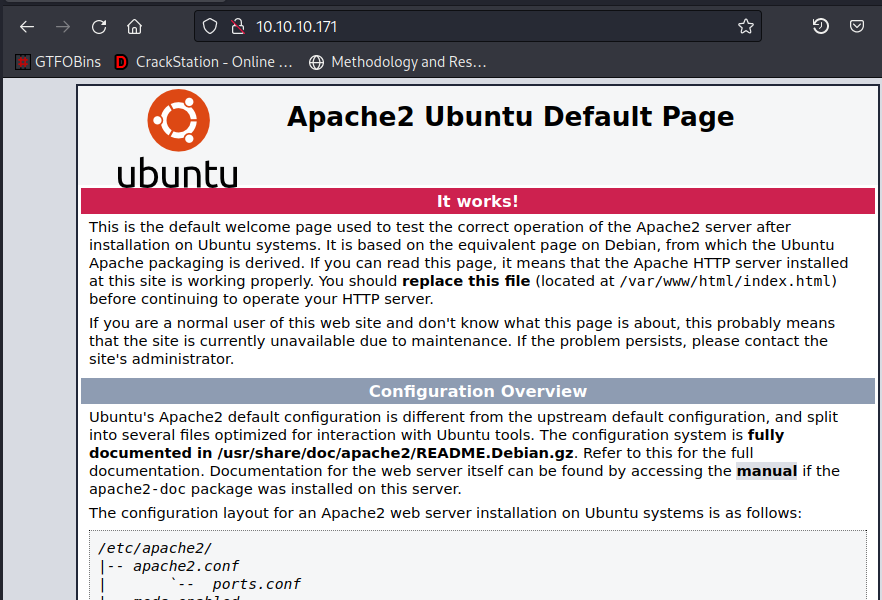882x600 pixels.
Task: Click the Ubuntu circle logo
Action: click(x=179, y=120)
